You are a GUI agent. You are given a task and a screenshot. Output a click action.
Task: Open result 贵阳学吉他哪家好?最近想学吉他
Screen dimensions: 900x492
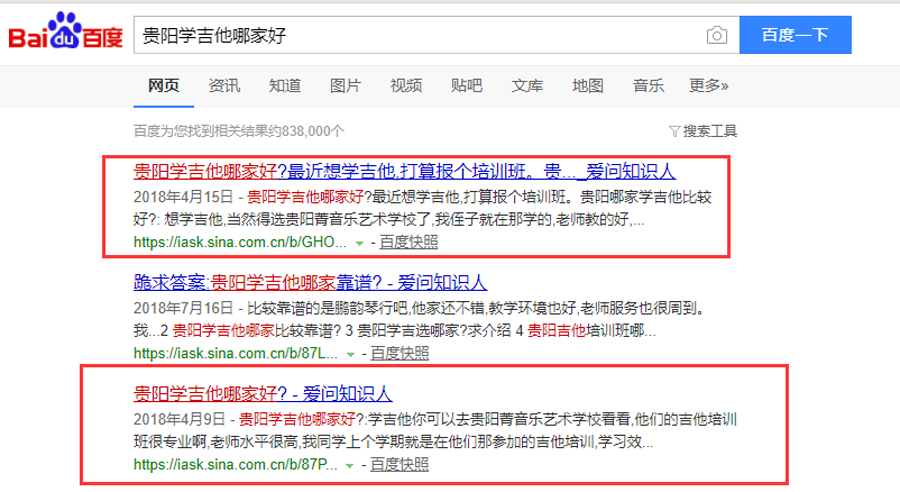[x=405, y=171]
